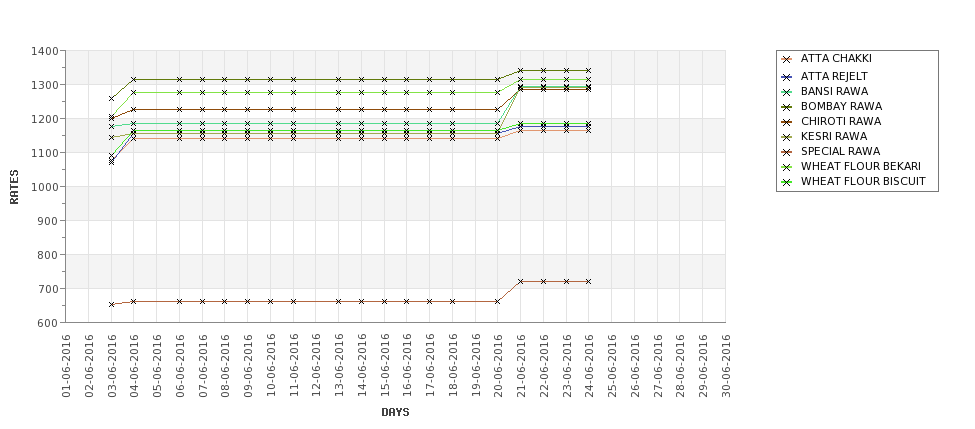This screenshot has width=975, height=429.
Task: Click the 600 y-axis tick label
Action: click(47, 323)
